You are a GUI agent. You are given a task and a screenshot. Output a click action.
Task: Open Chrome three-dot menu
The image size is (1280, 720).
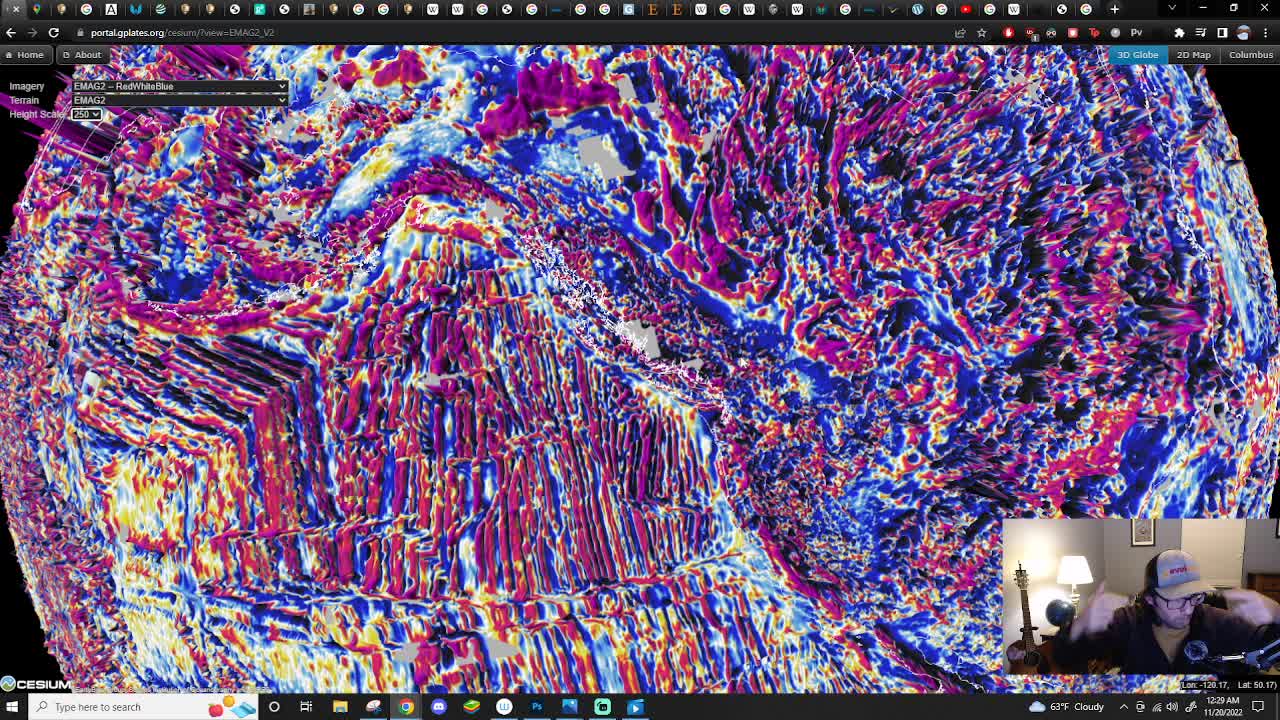click(1265, 33)
